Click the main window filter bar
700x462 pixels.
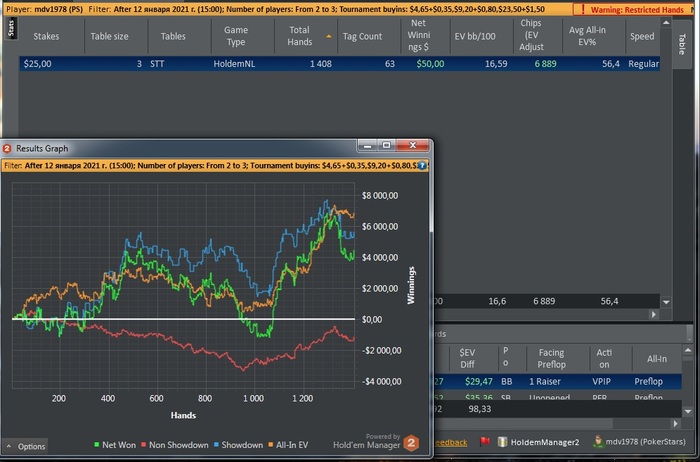point(288,9)
